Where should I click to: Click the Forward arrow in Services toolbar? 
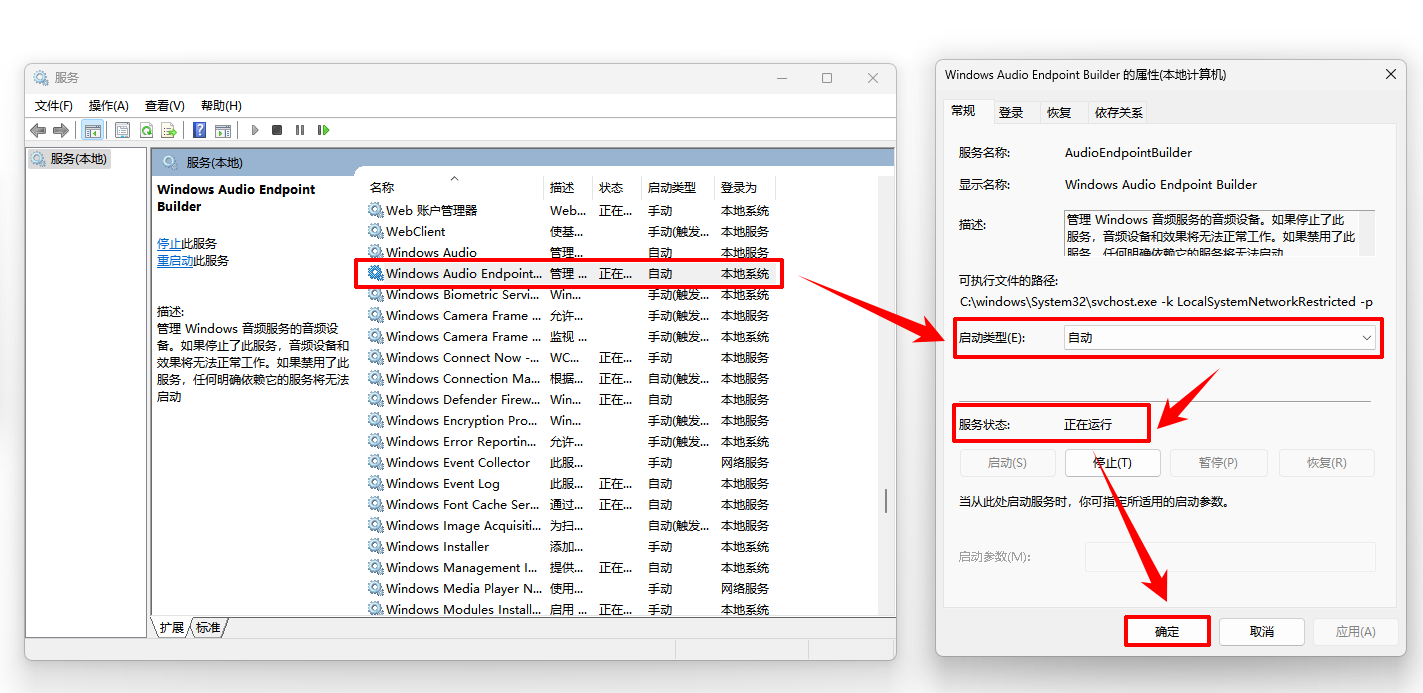point(60,130)
